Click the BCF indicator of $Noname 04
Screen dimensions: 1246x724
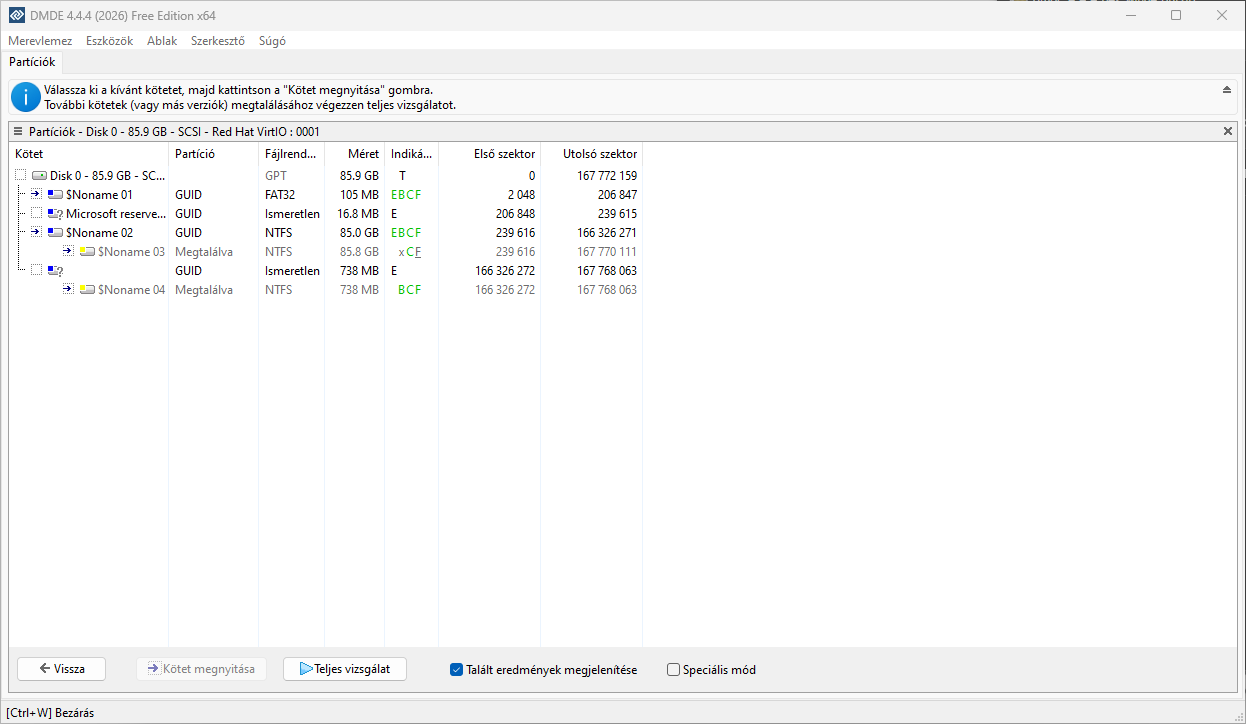click(410, 290)
